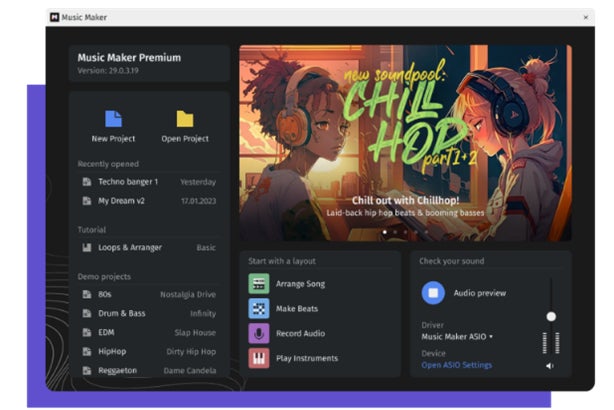Click the "Arrange Song" layout label
The image size is (614, 410).
click(x=300, y=284)
